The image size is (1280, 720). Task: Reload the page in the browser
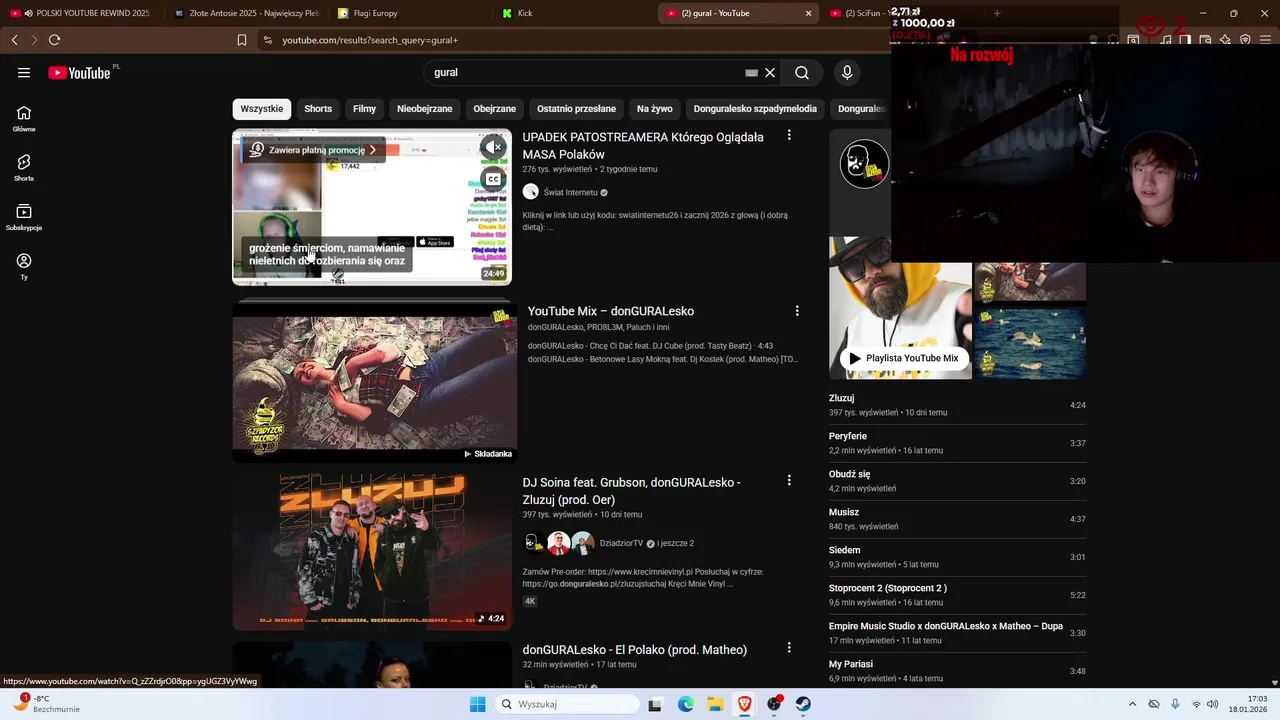point(54,40)
